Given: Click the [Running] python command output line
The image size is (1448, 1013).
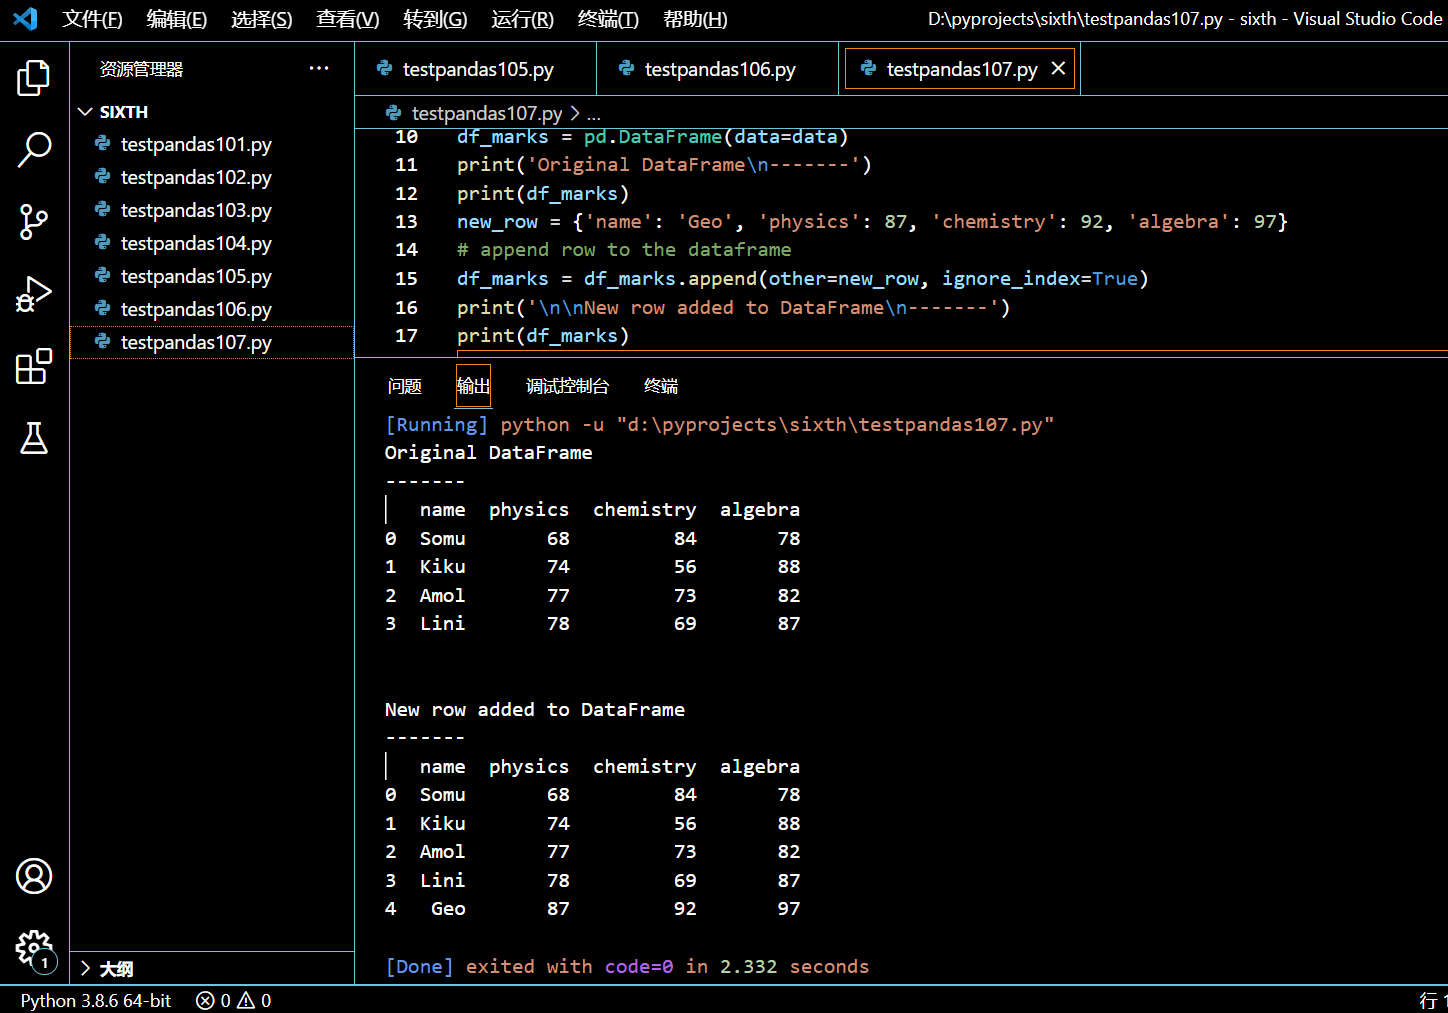Looking at the screenshot, I should (x=719, y=424).
